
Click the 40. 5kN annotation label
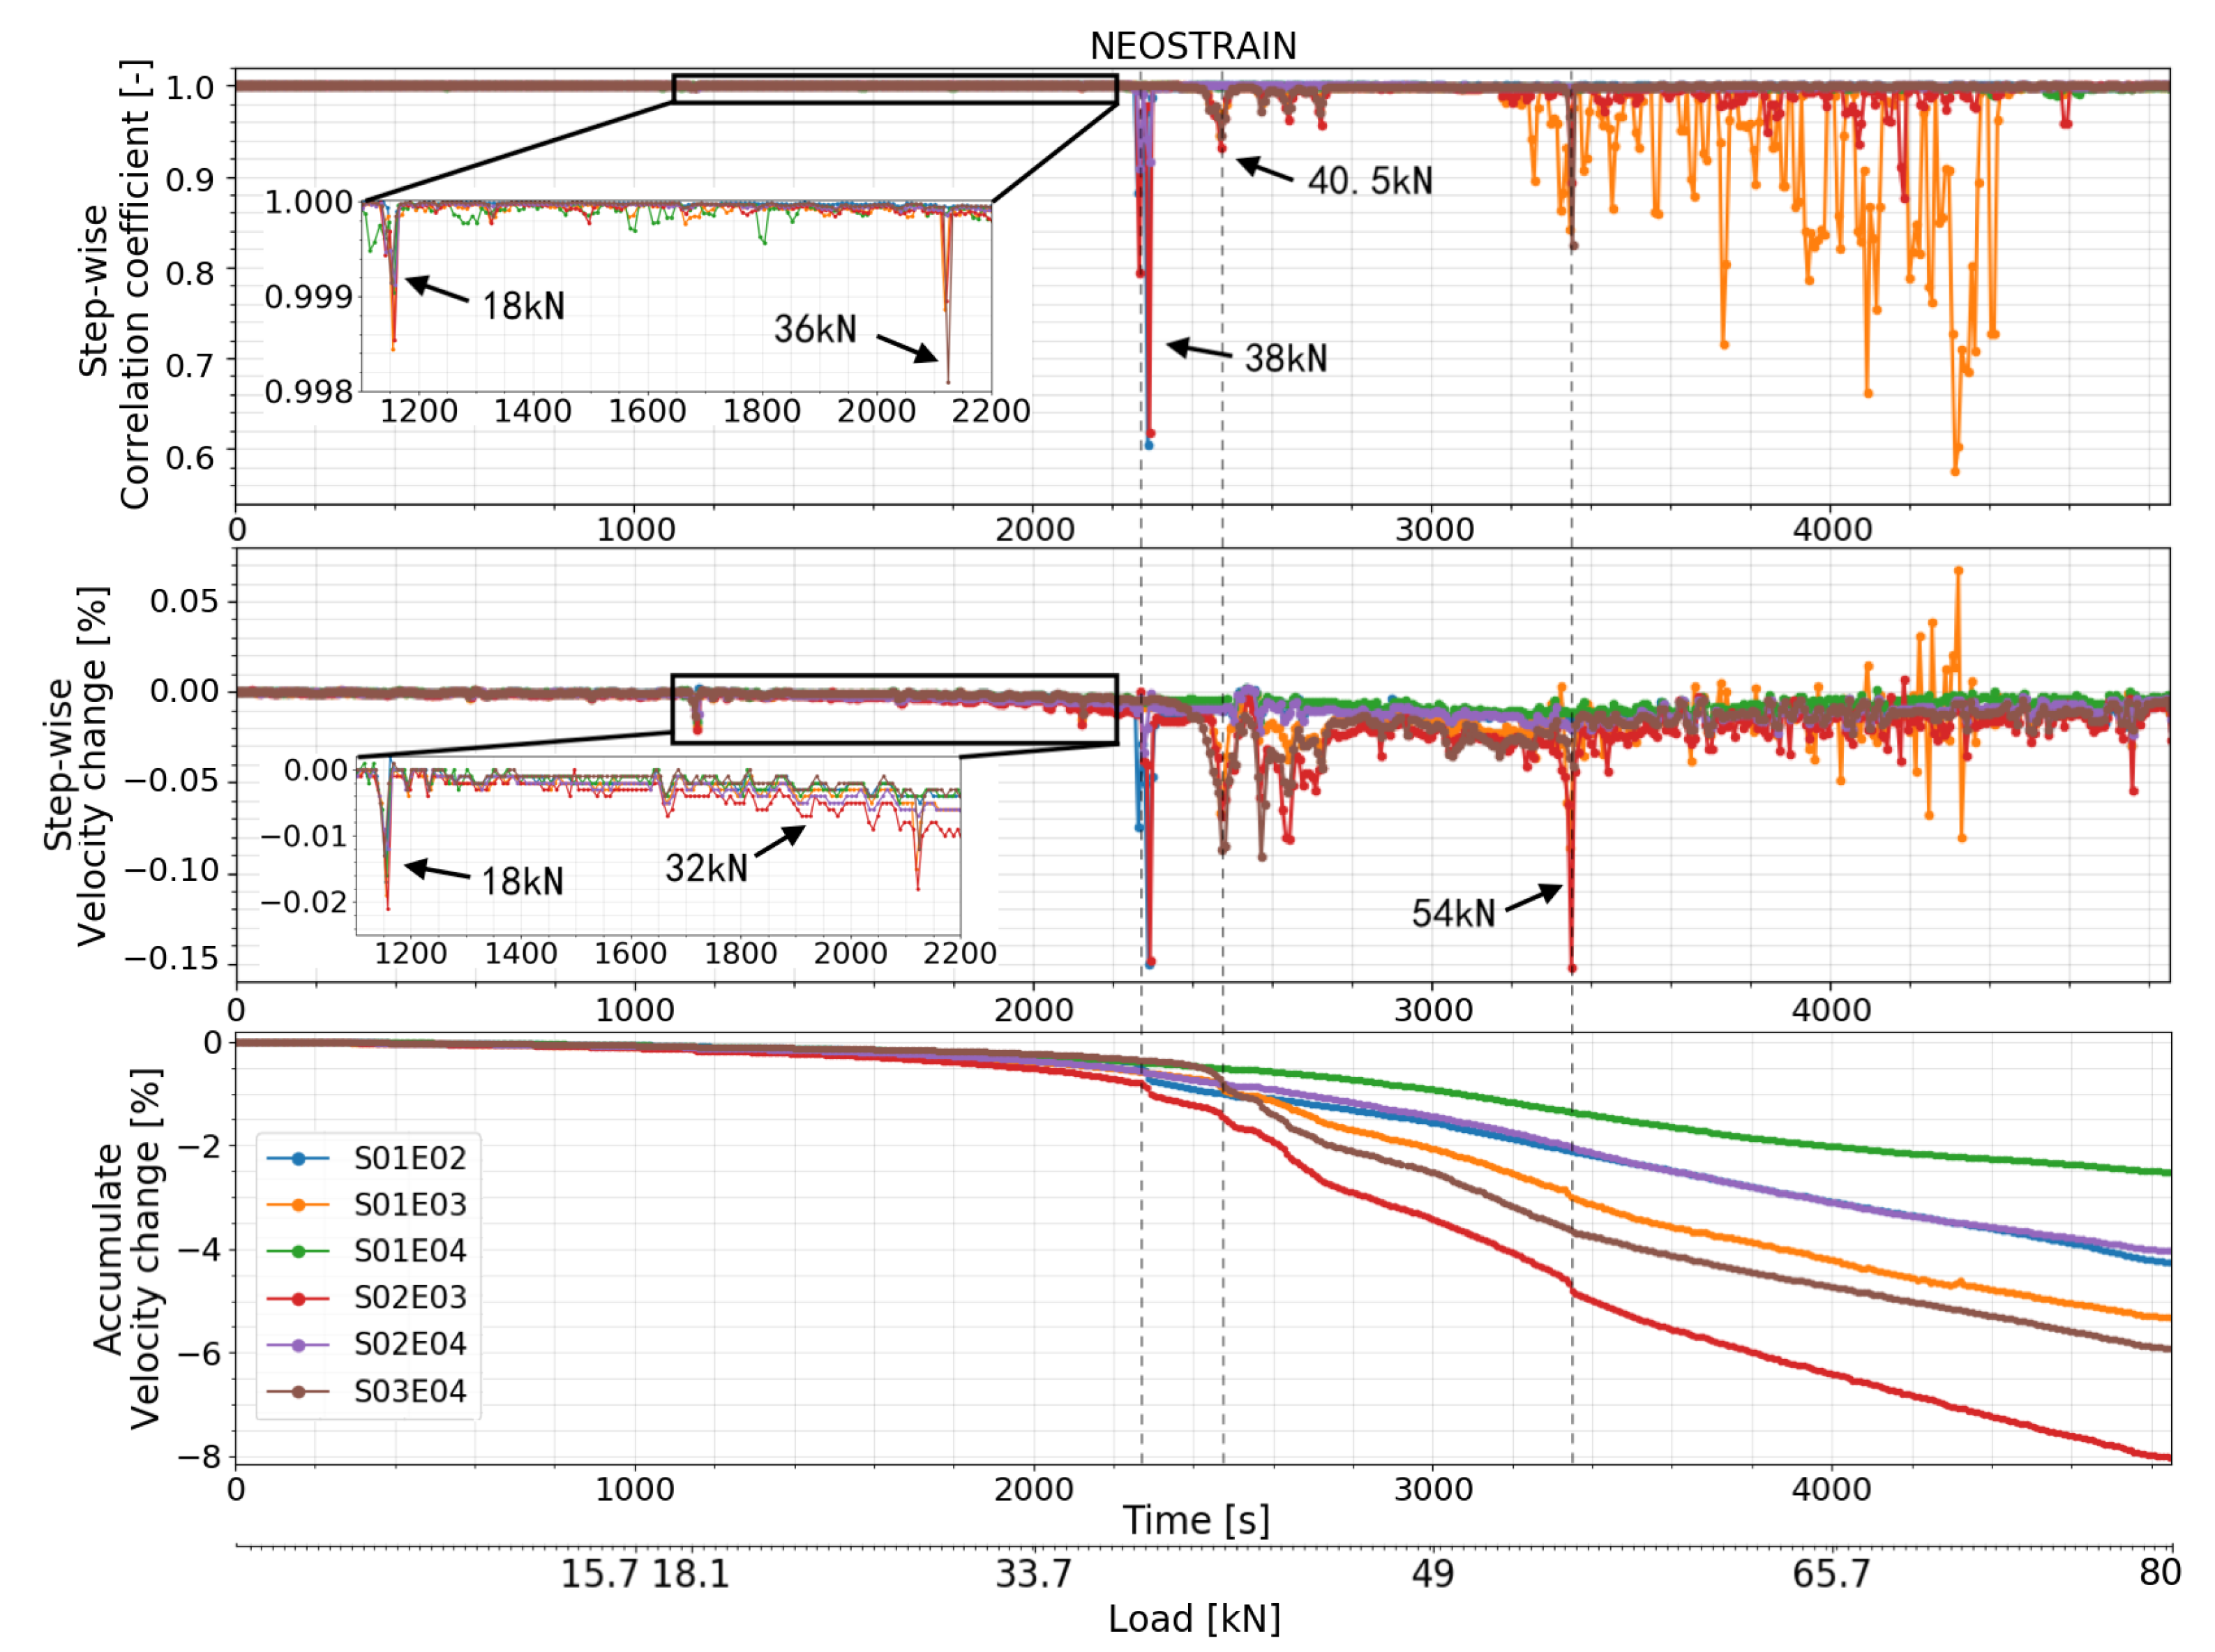point(1369,181)
